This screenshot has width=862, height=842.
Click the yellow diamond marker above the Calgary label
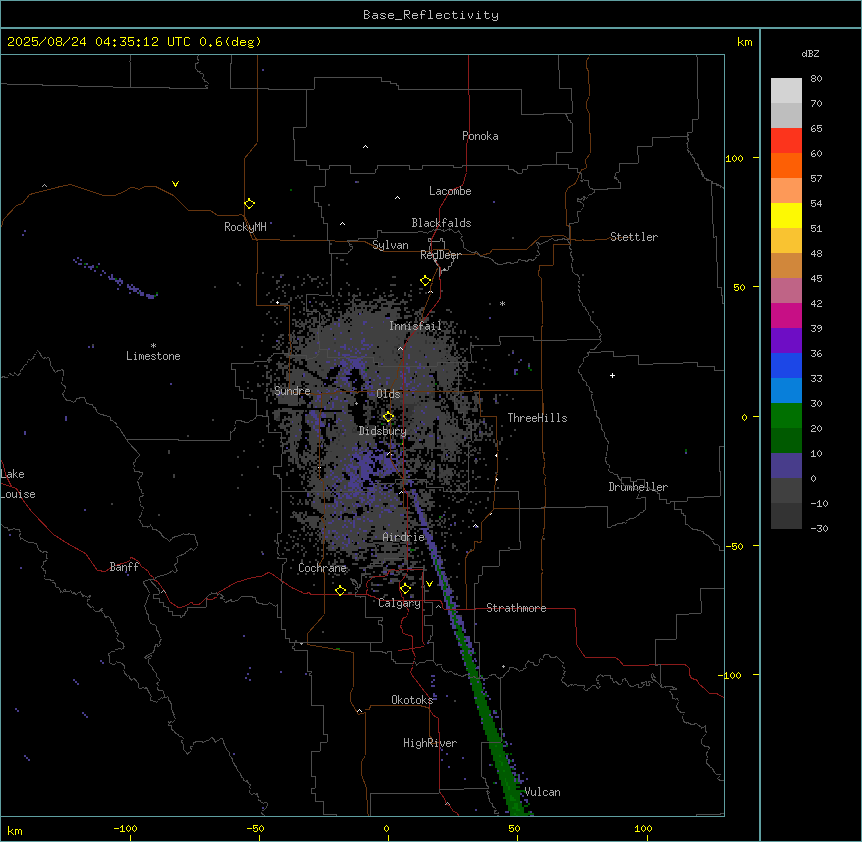click(405, 589)
